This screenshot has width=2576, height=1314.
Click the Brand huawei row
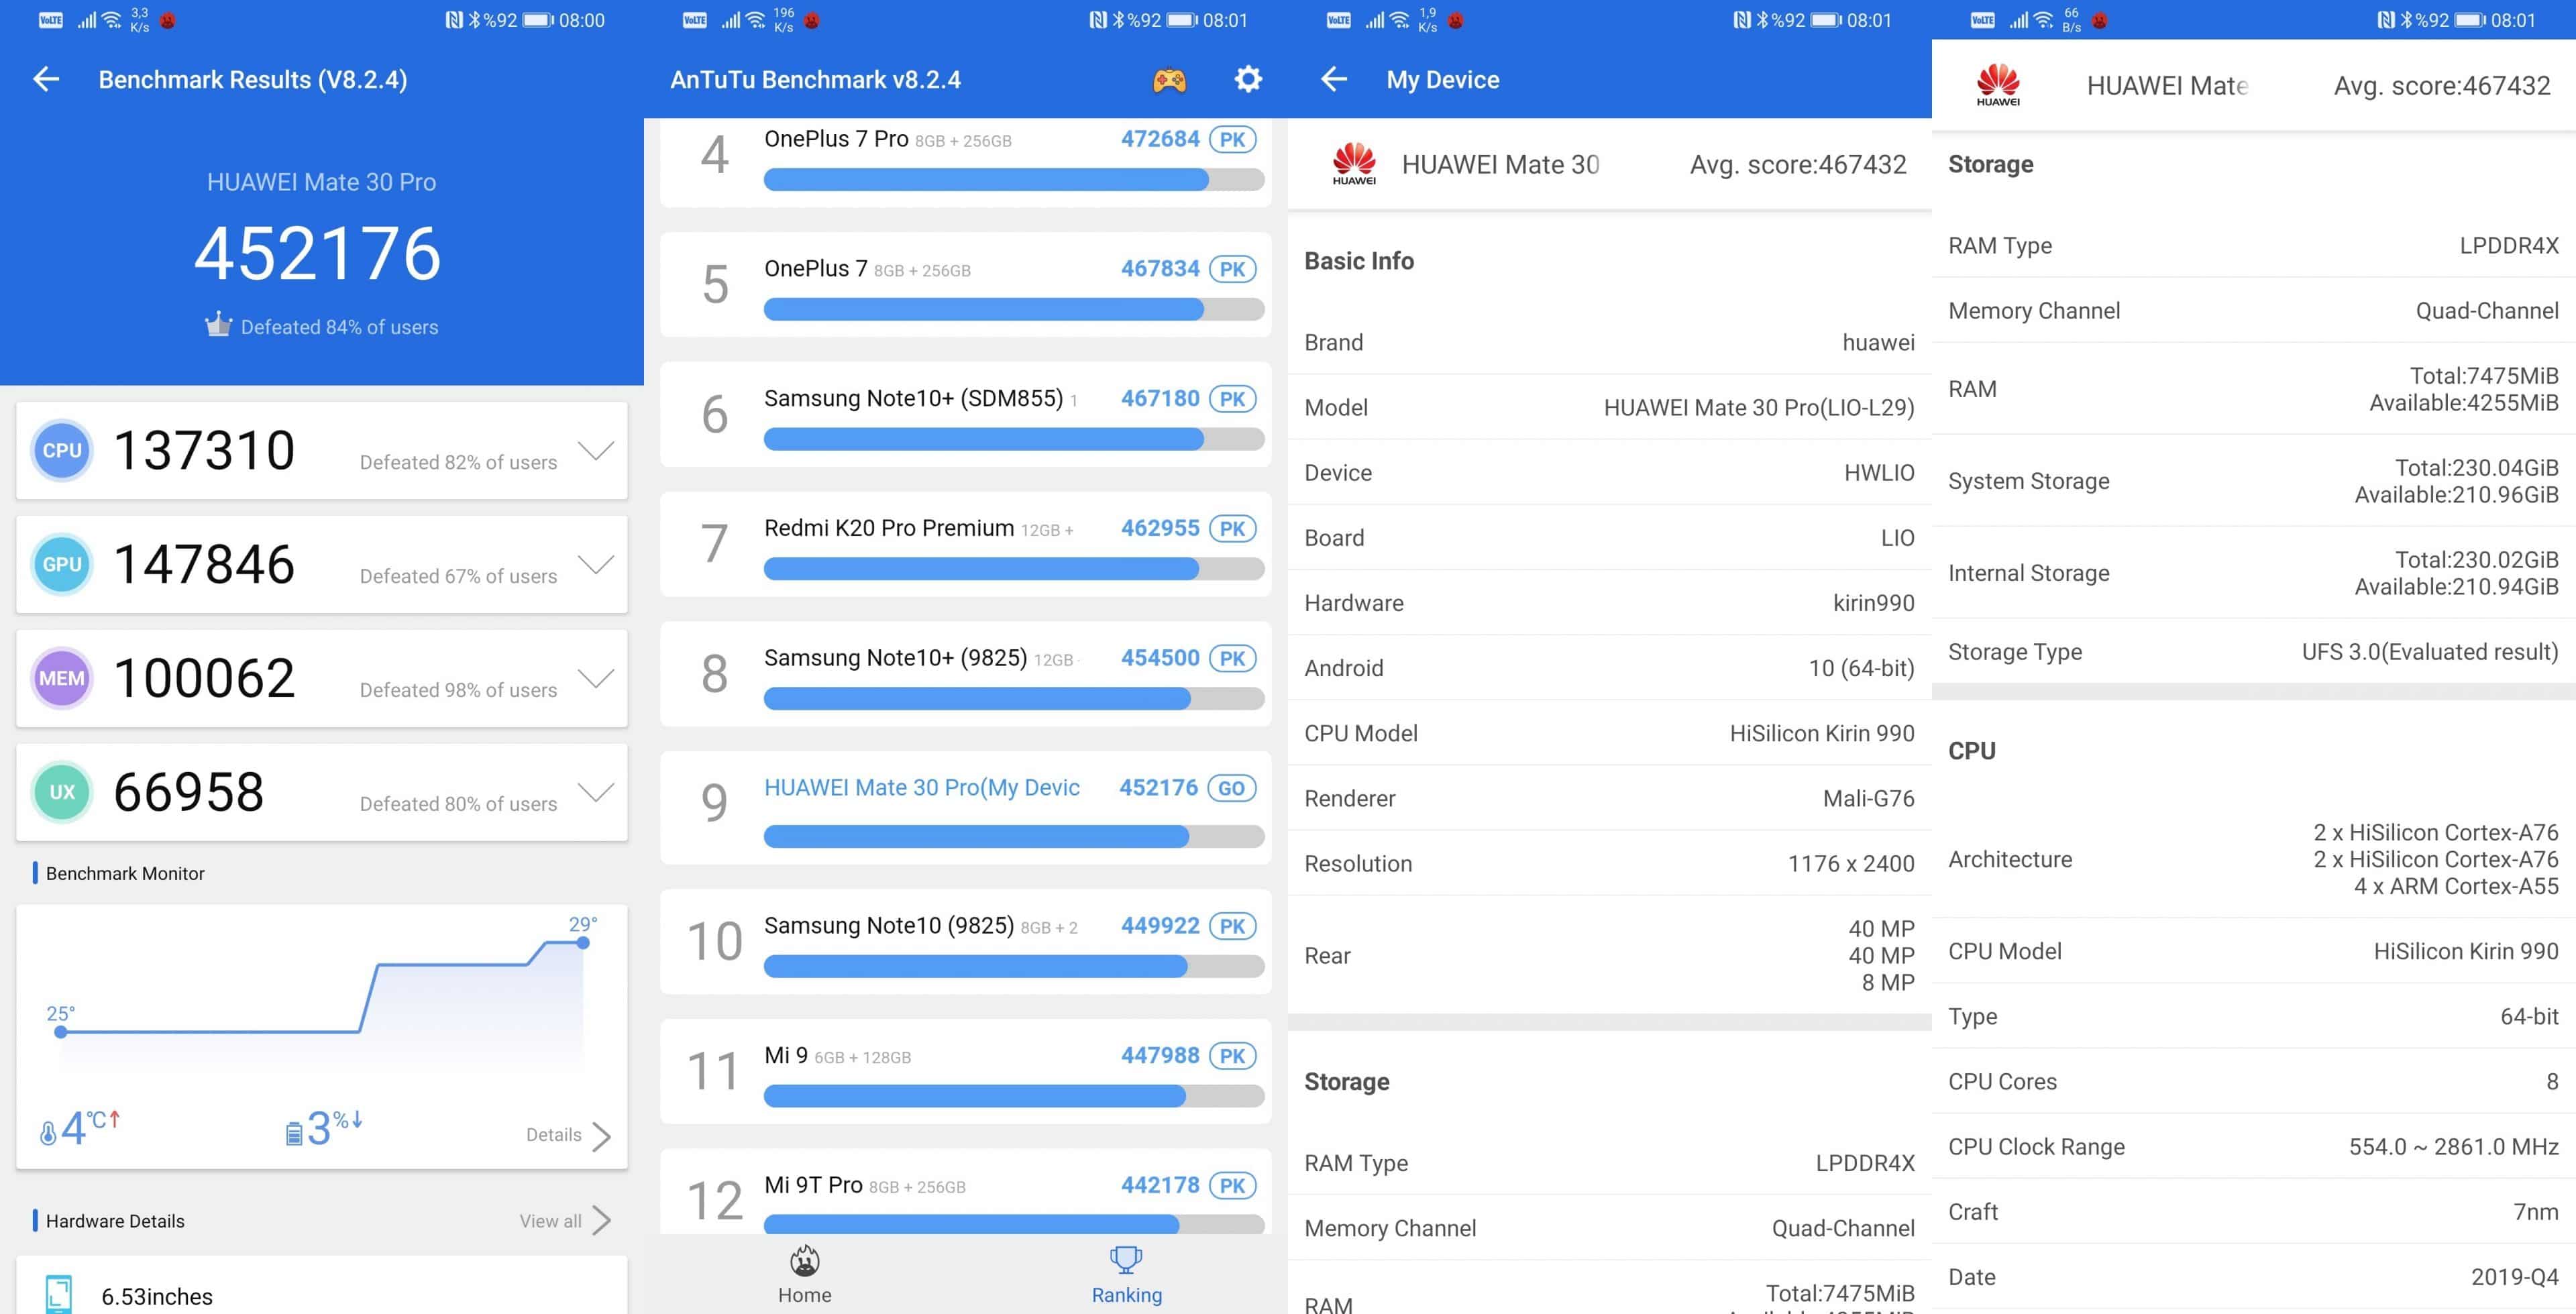tap(1609, 343)
